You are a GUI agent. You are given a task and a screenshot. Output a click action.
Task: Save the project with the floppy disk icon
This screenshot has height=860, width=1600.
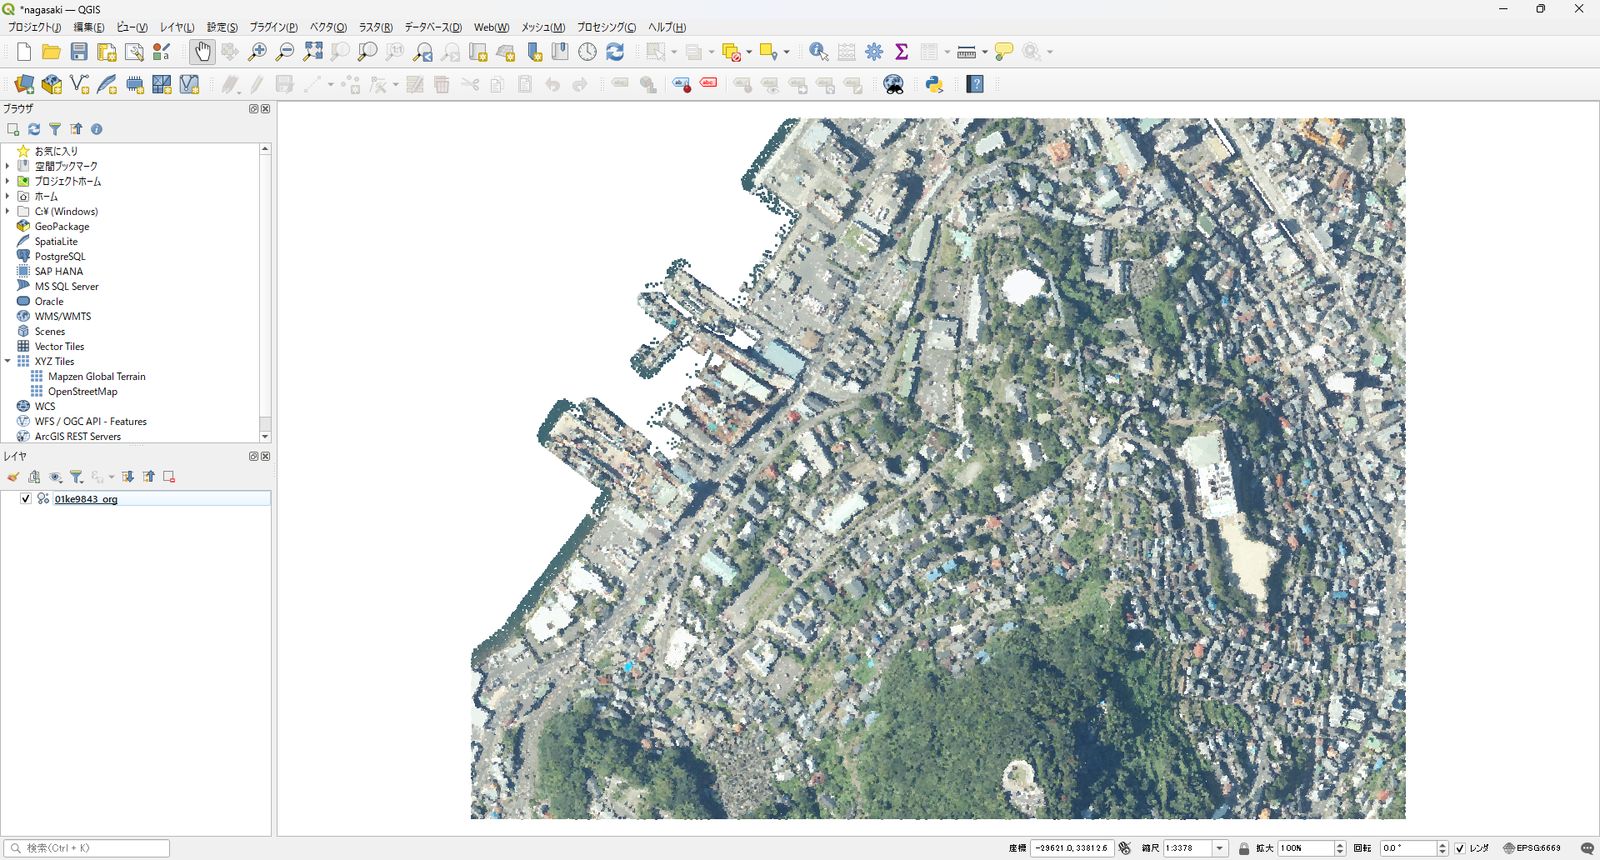[79, 52]
